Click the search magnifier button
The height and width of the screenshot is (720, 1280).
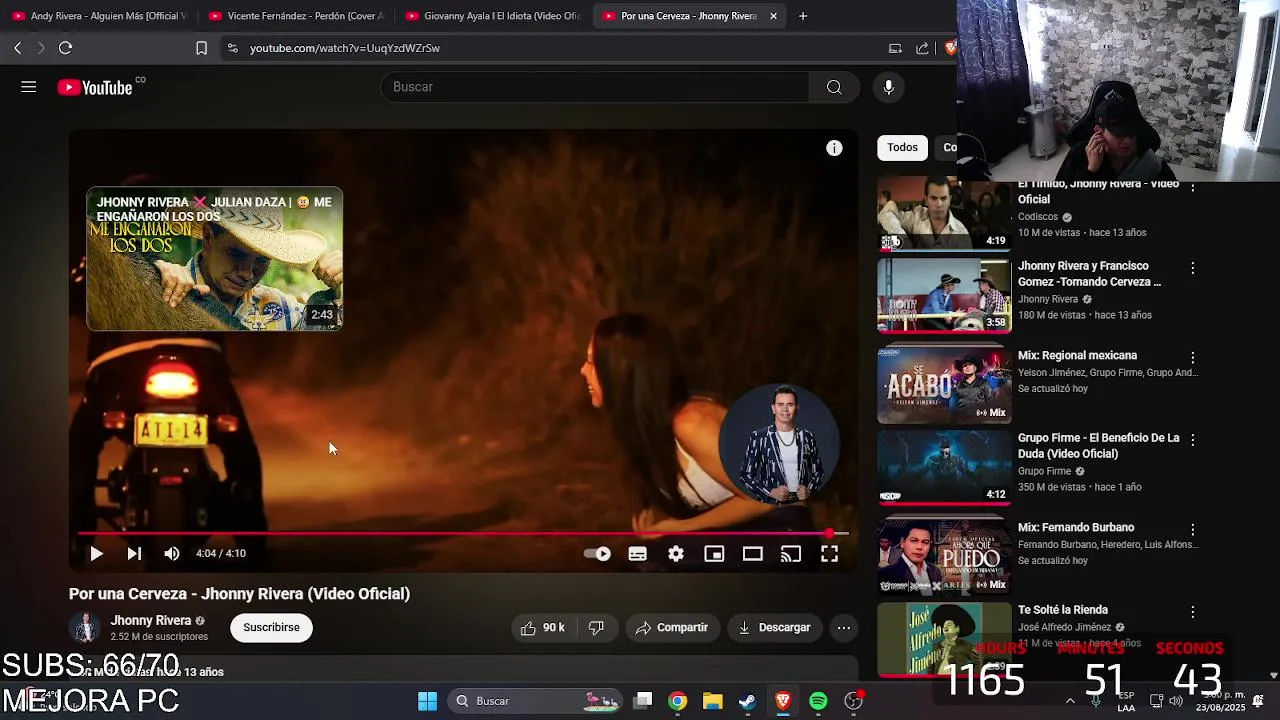point(834,87)
